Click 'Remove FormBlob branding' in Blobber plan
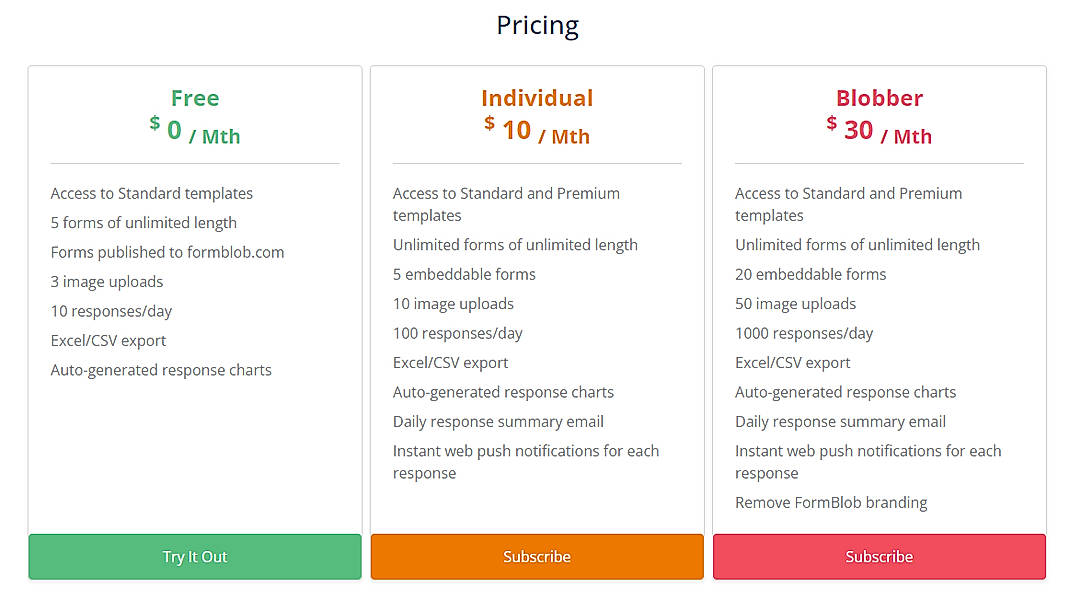The height and width of the screenshot is (599, 1070). click(x=831, y=502)
